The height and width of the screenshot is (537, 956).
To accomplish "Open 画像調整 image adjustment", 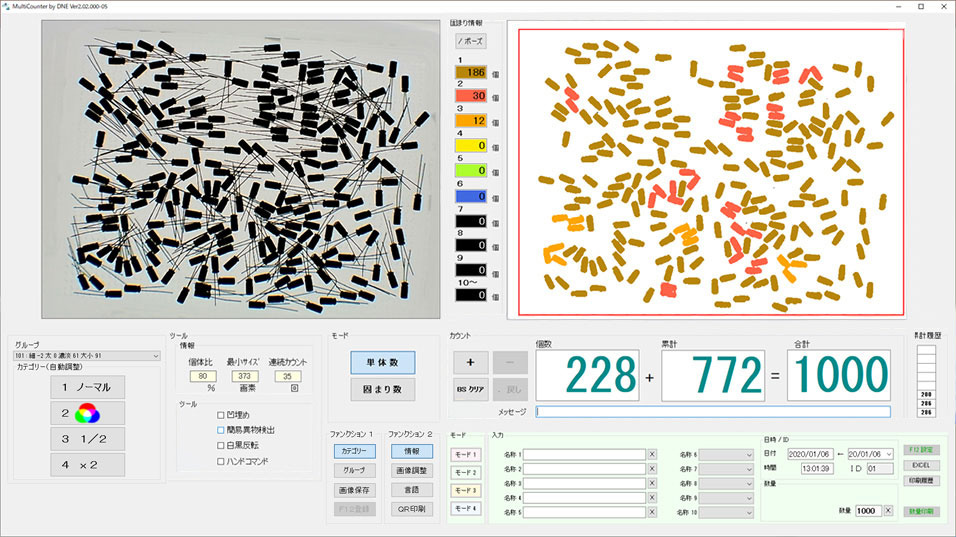I will [x=412, y=471].
